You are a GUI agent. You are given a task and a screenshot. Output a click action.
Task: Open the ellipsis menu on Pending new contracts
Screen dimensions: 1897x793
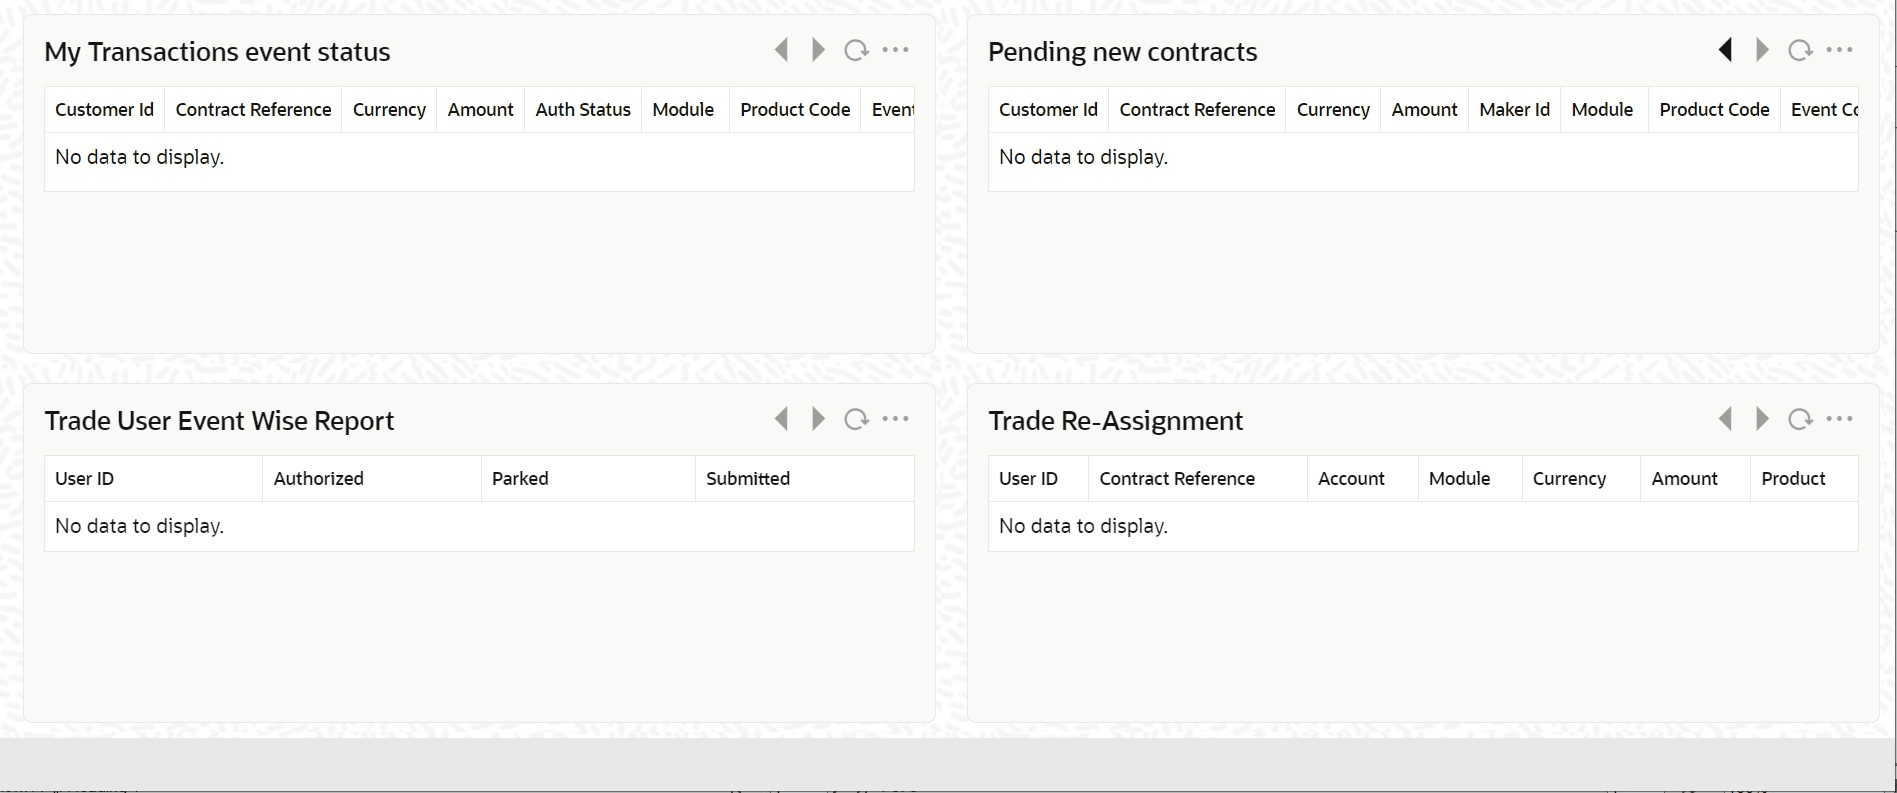pyautogui.click(x=1840, y=49)
